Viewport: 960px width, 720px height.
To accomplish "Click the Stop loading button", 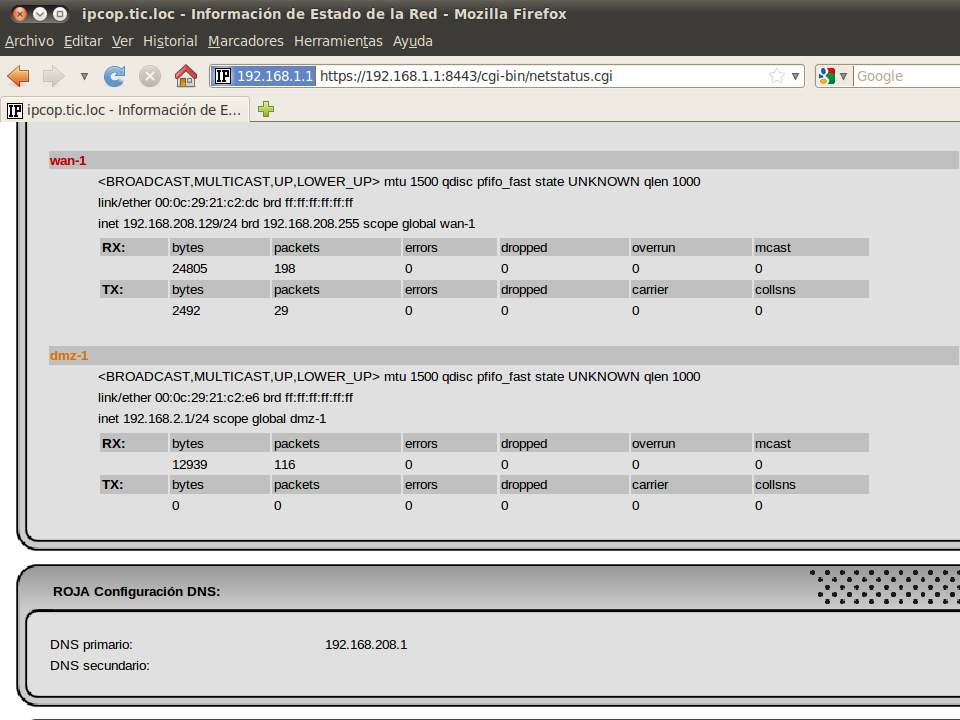I will point(150,76).
